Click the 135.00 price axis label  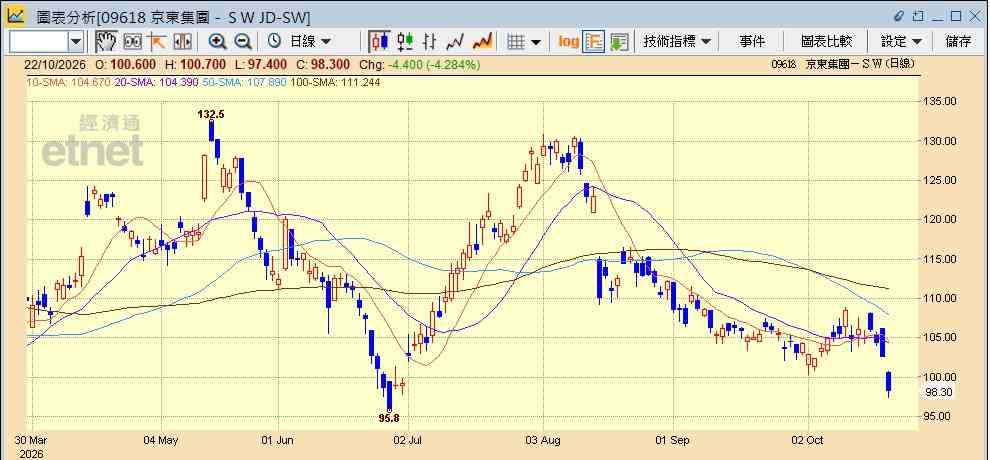point(939,101)
